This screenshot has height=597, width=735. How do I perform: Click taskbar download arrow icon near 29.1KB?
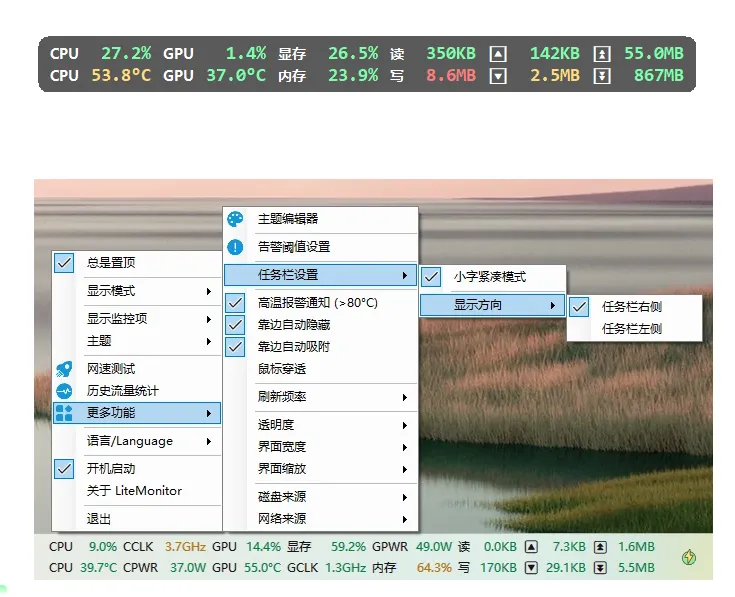pyautogui.click(x=531, y=568)
